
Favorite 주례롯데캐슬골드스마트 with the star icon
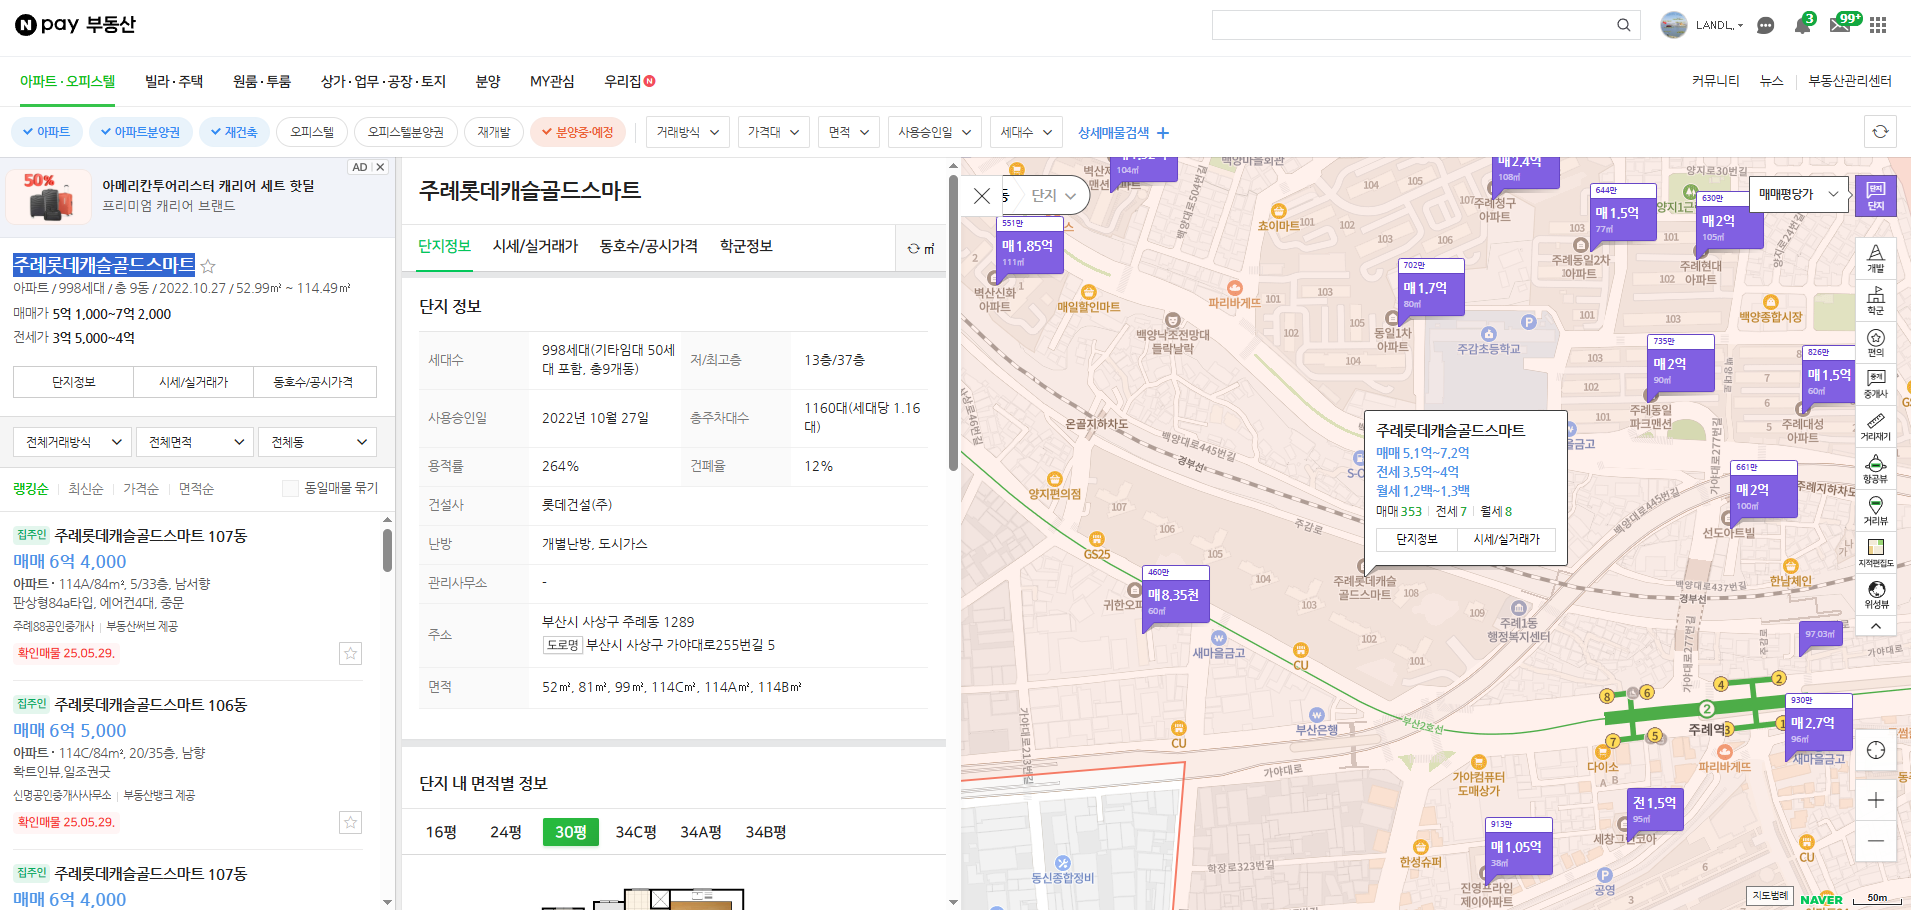(x=208, y=266)
